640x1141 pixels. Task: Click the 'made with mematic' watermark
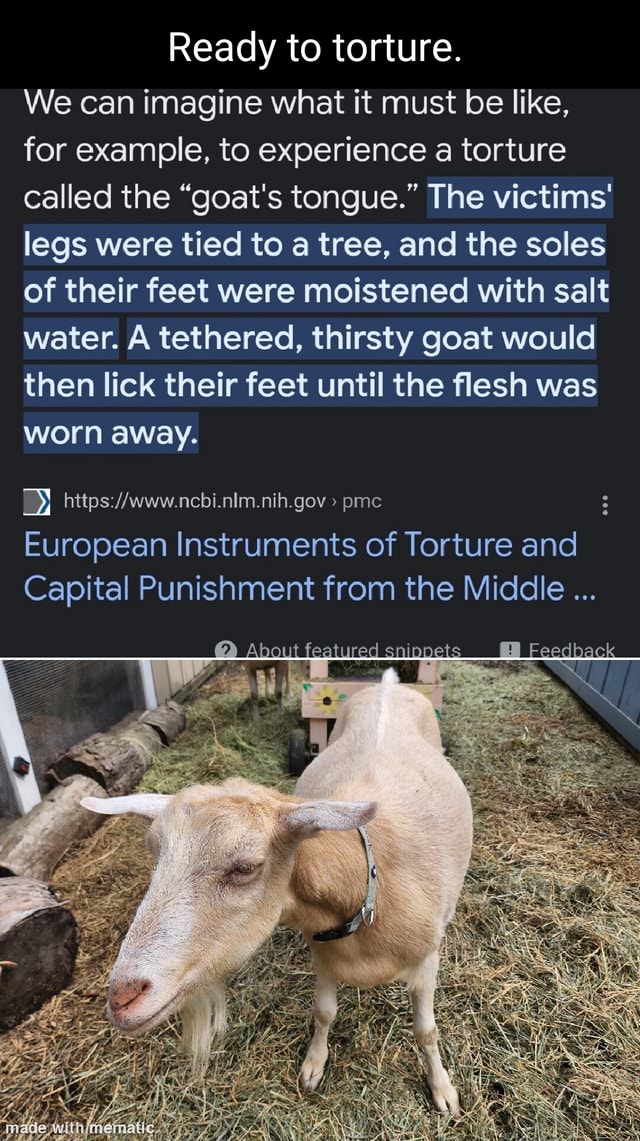pyautogui.click(x=80, y=1127)
